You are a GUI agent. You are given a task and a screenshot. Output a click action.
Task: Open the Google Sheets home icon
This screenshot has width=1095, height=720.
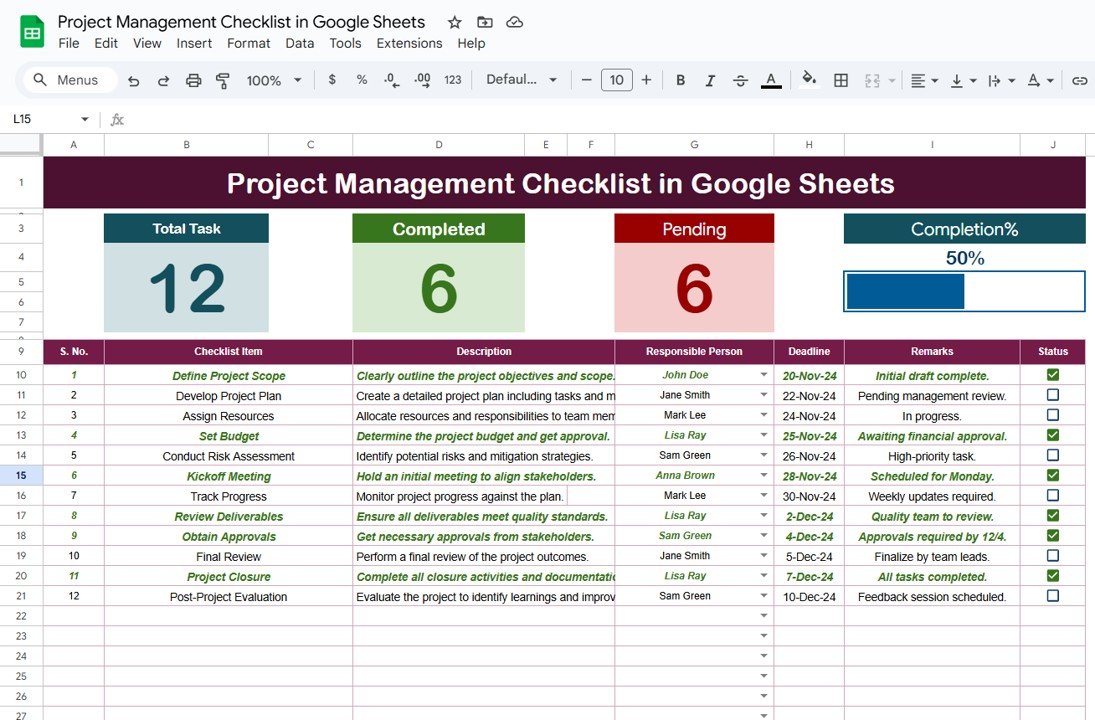[x=32, y=32]
